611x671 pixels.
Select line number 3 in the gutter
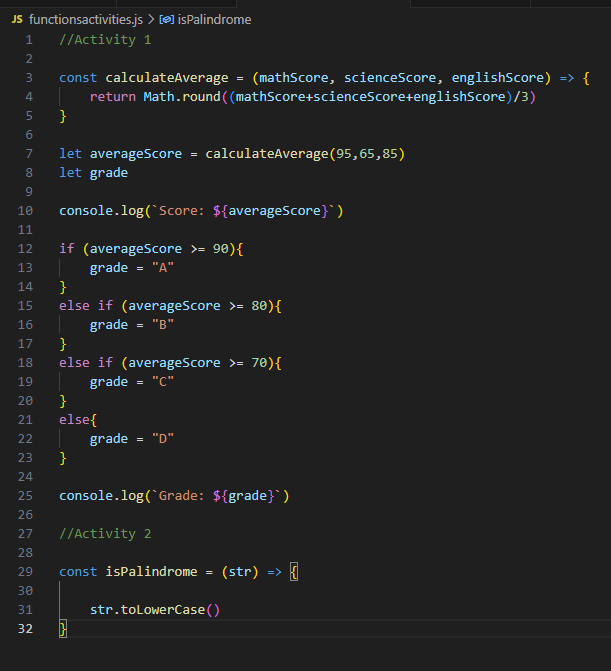29,77
